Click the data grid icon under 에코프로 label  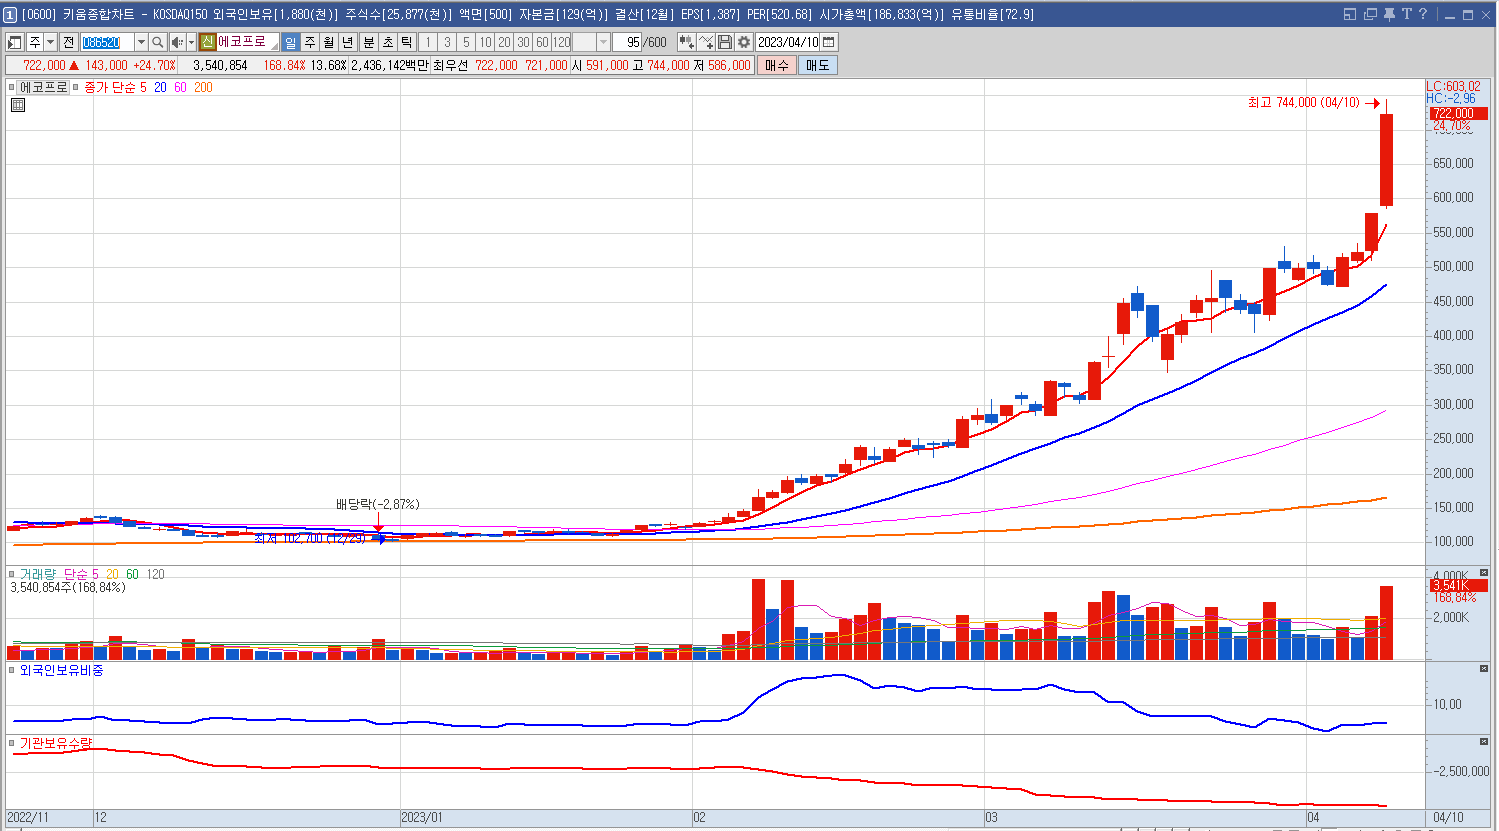(18, 104)
